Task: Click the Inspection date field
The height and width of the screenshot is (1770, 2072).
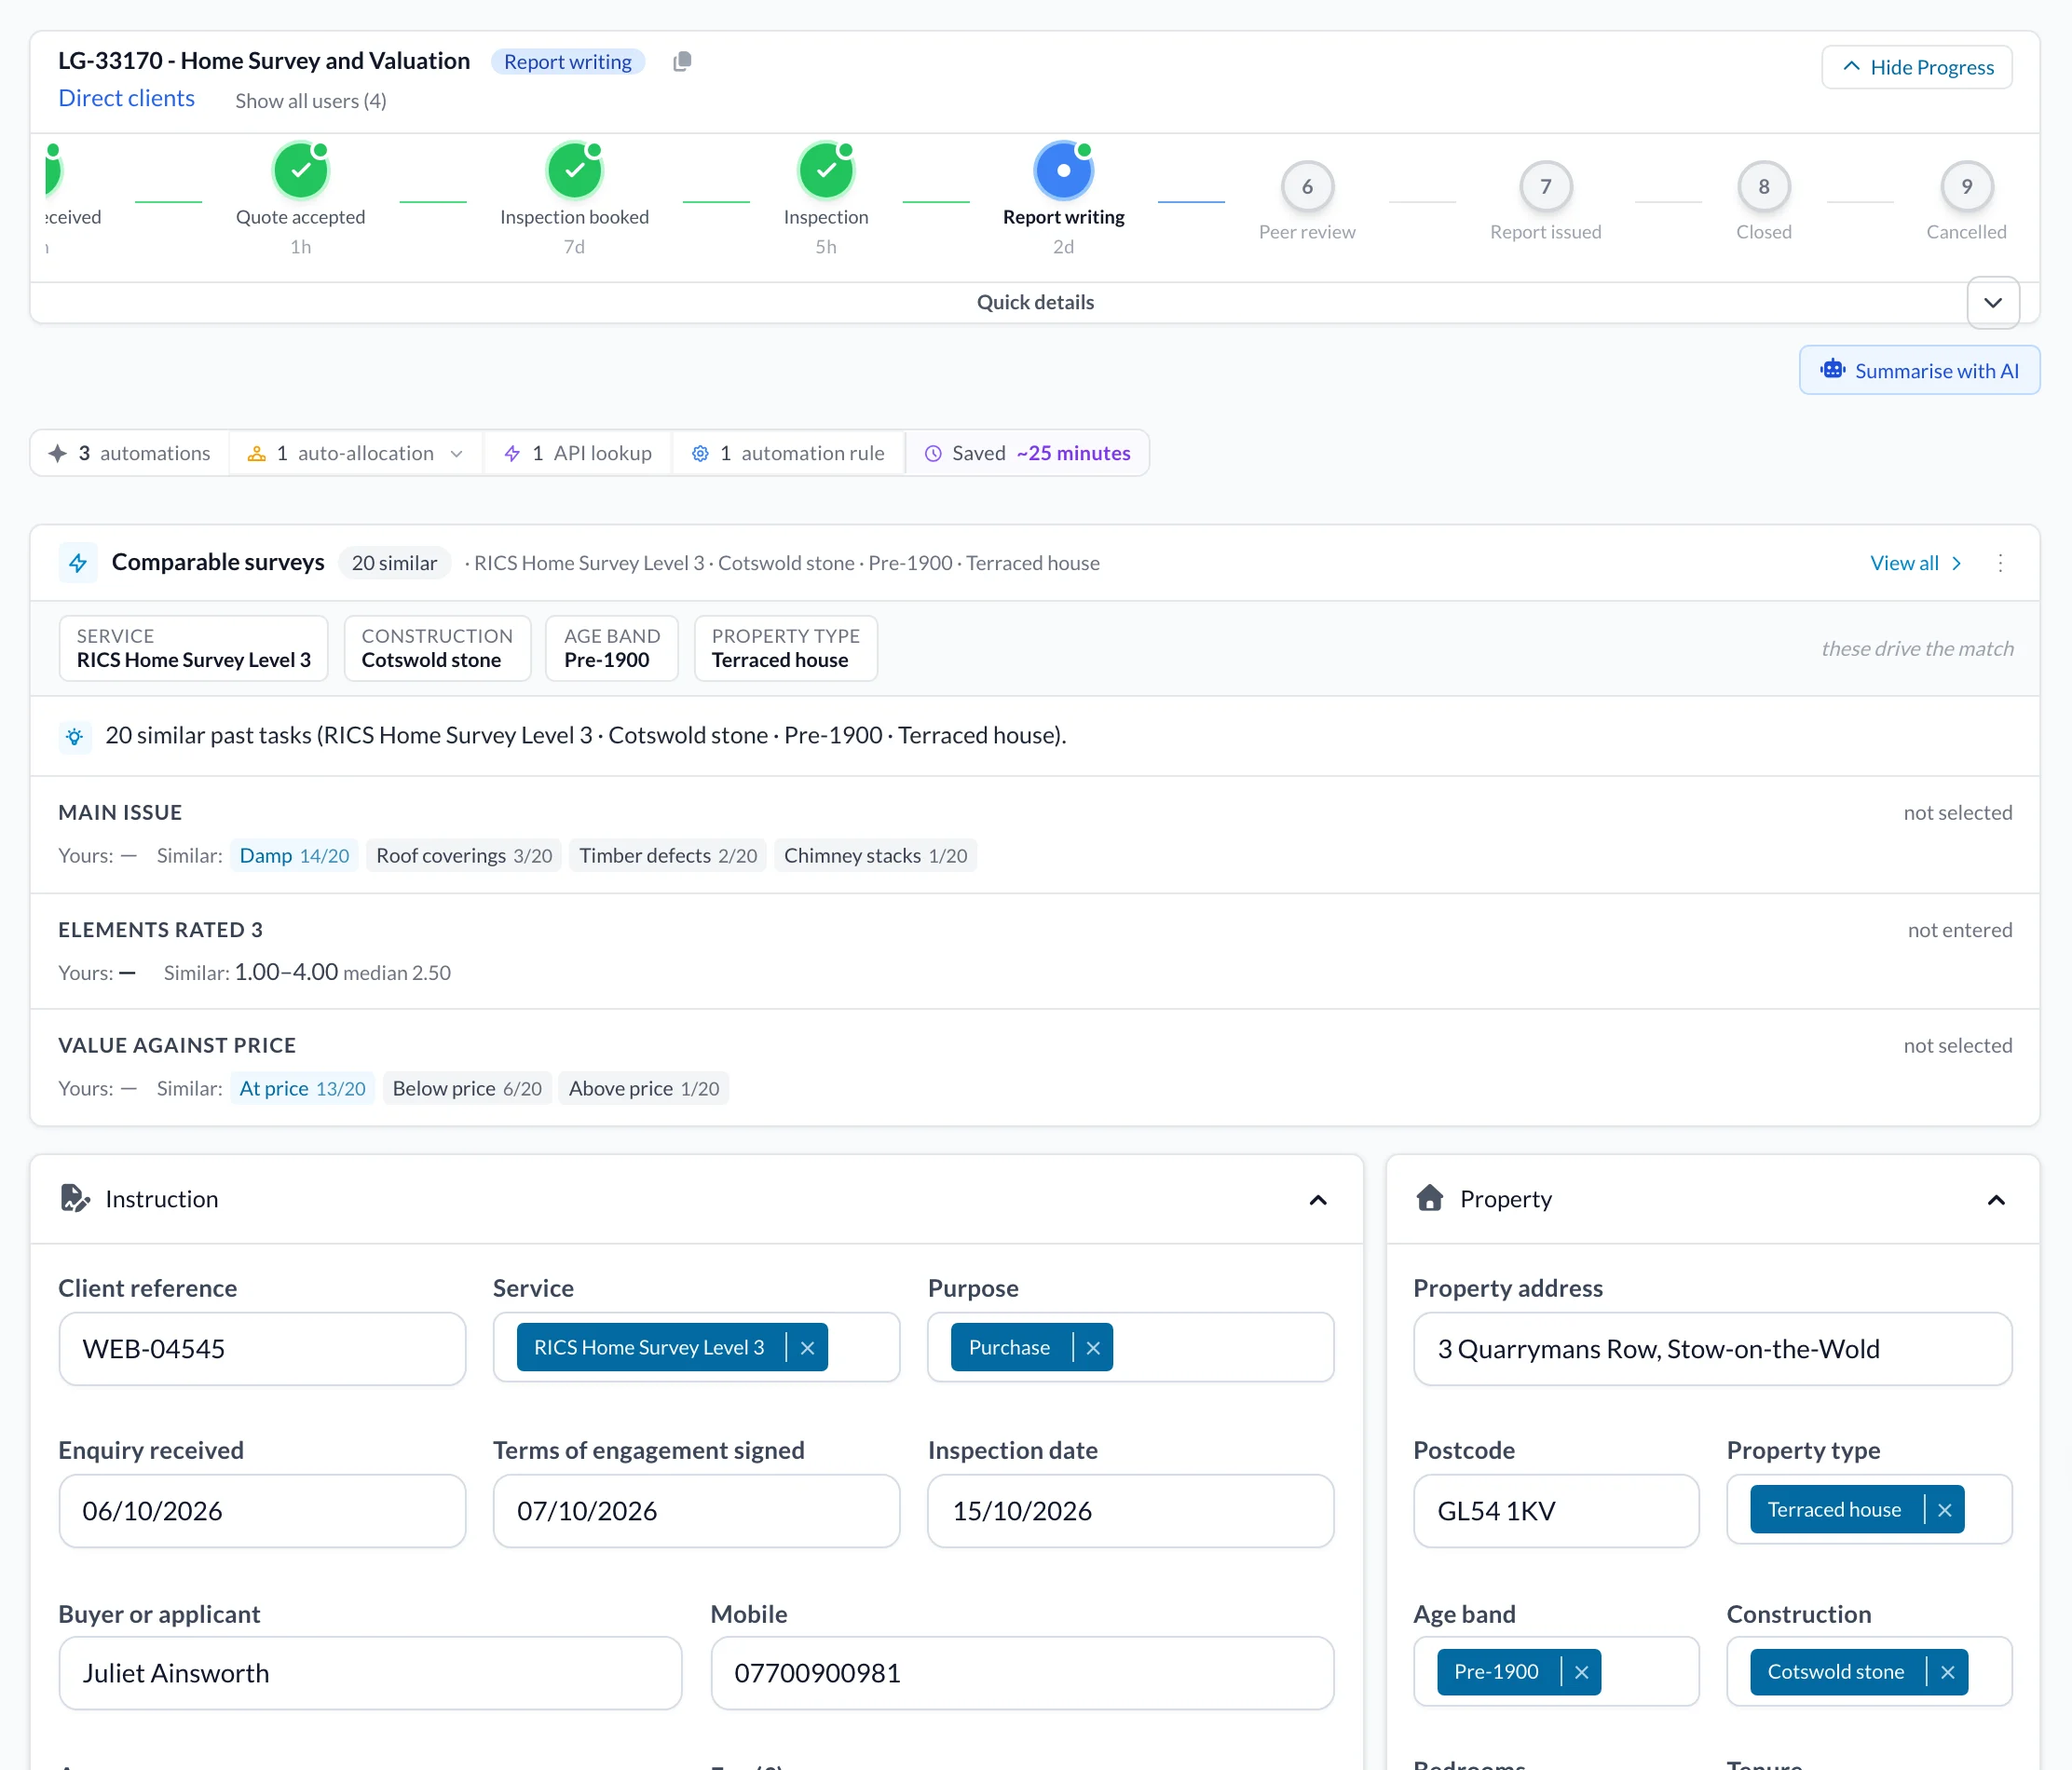Action: pos(1130,1511)
